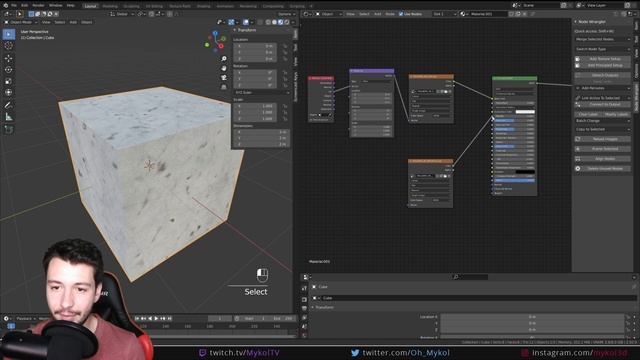Click Clear Label button

pos(588,114)
